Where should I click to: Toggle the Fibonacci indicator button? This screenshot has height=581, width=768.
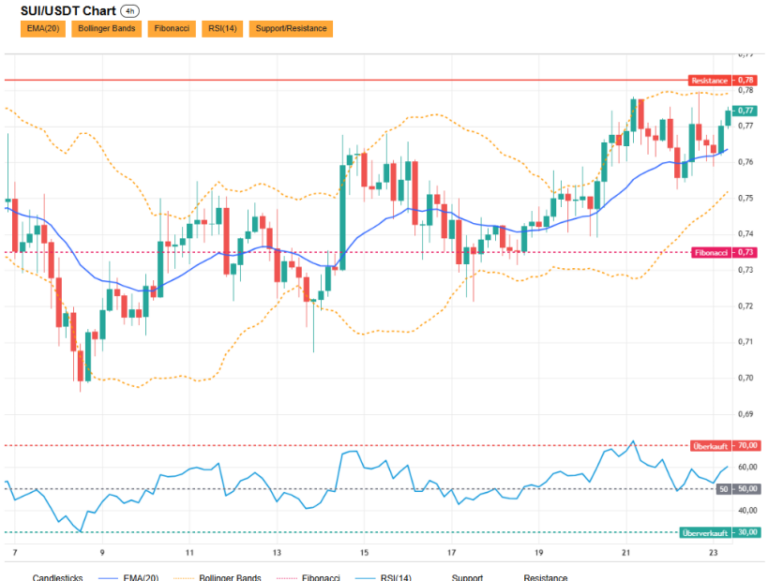(x=171, y=28)
